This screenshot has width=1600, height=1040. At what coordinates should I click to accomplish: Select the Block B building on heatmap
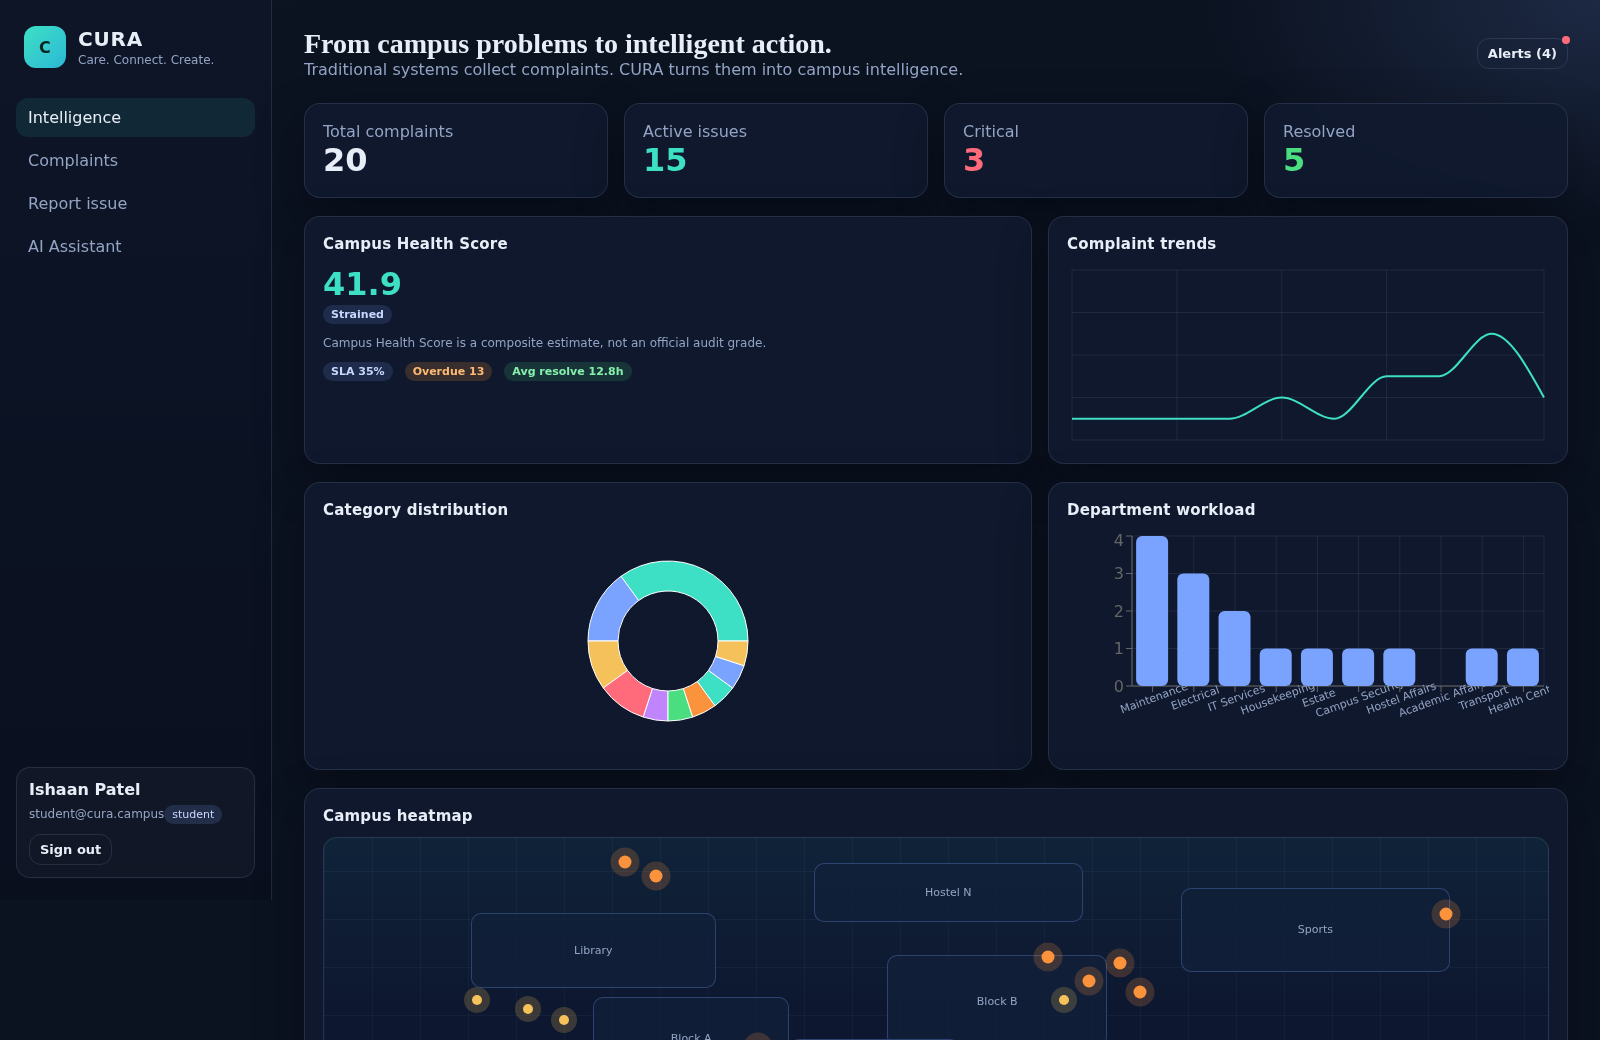tap(996, 998)
